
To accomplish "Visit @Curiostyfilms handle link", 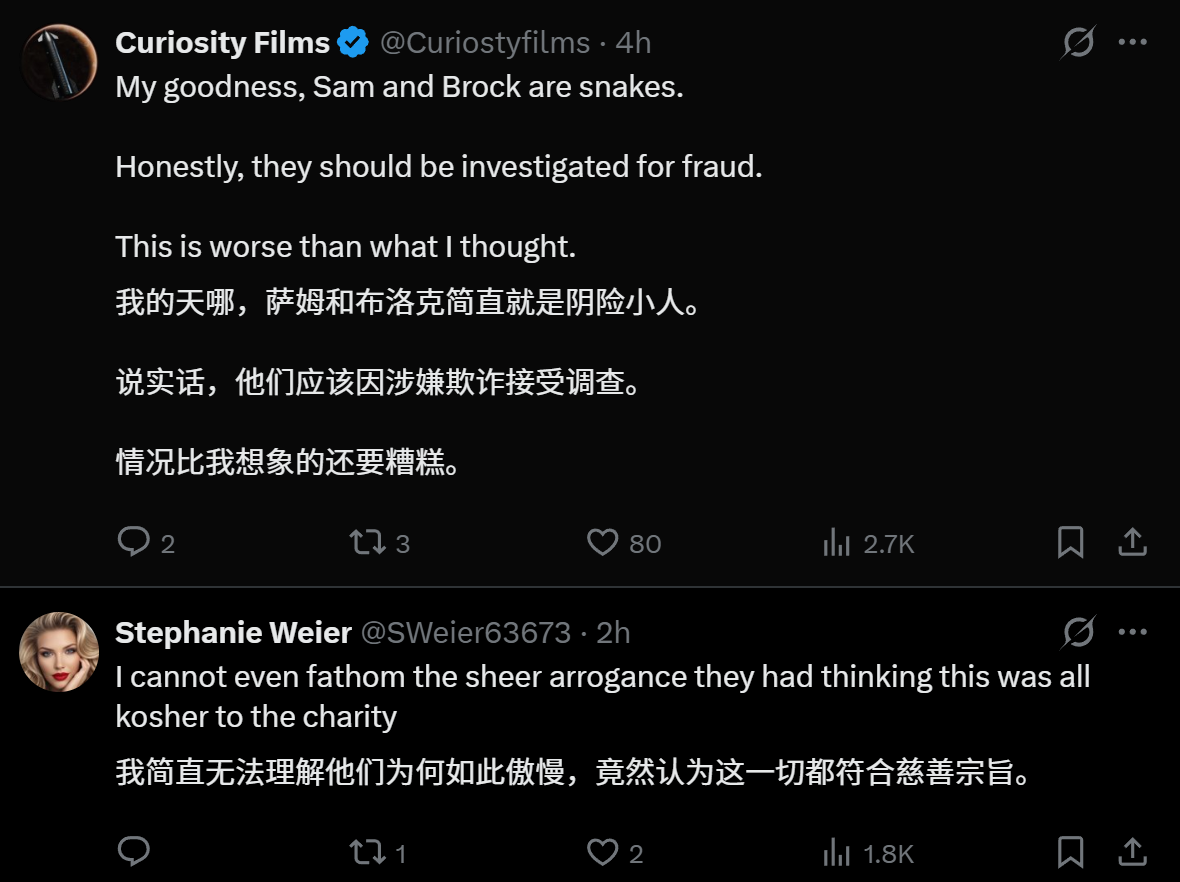I will pyautogui.click(x=485, y=43).
